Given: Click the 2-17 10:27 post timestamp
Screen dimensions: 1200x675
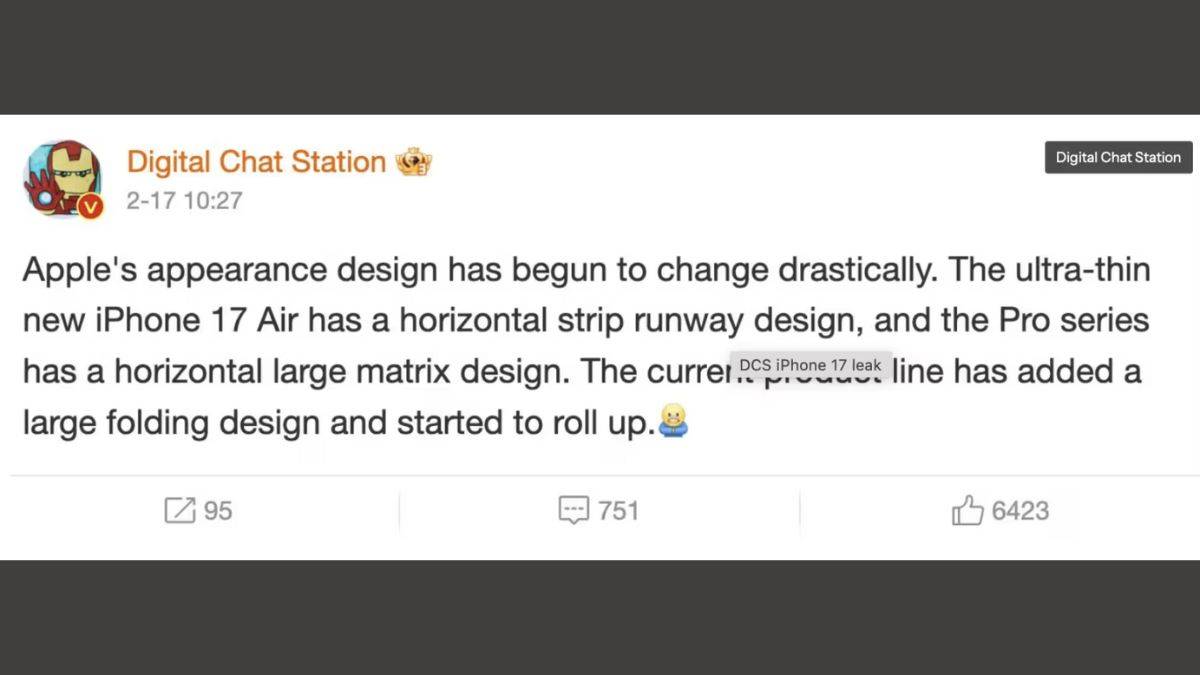Looking at the screenshot, I should [184, 200].
